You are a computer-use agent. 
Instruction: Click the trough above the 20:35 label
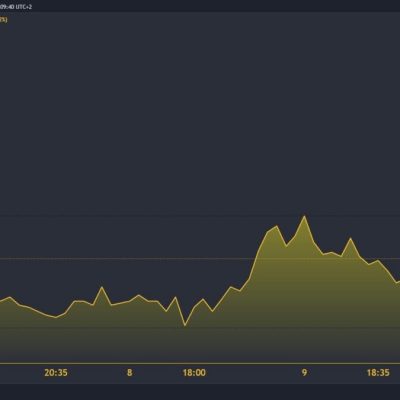(56, 317)
